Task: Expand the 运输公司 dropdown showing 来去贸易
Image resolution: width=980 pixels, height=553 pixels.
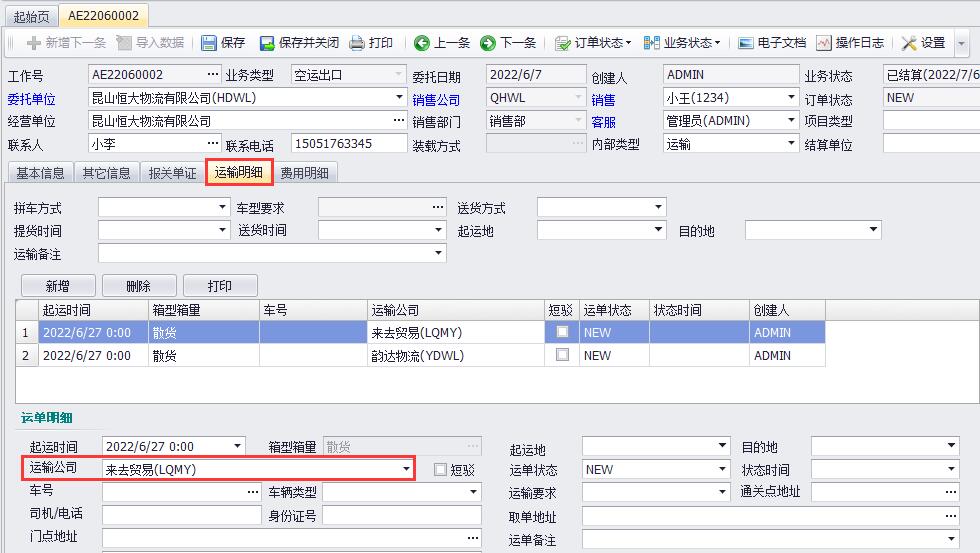Action: (x=406, y=469)
